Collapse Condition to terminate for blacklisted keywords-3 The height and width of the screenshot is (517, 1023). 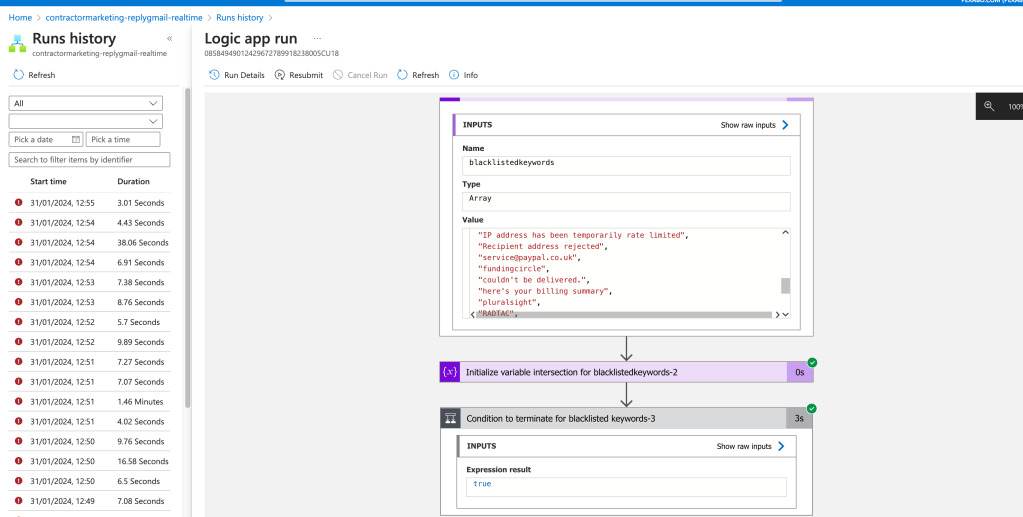[x=626, y=418]
